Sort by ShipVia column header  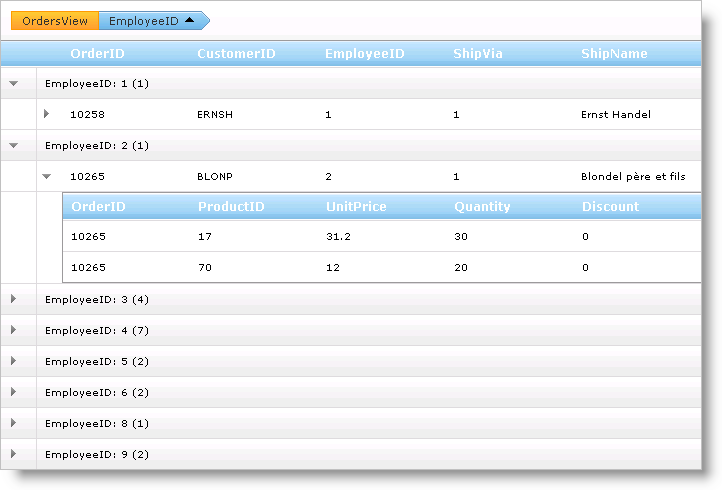point(478,54)
